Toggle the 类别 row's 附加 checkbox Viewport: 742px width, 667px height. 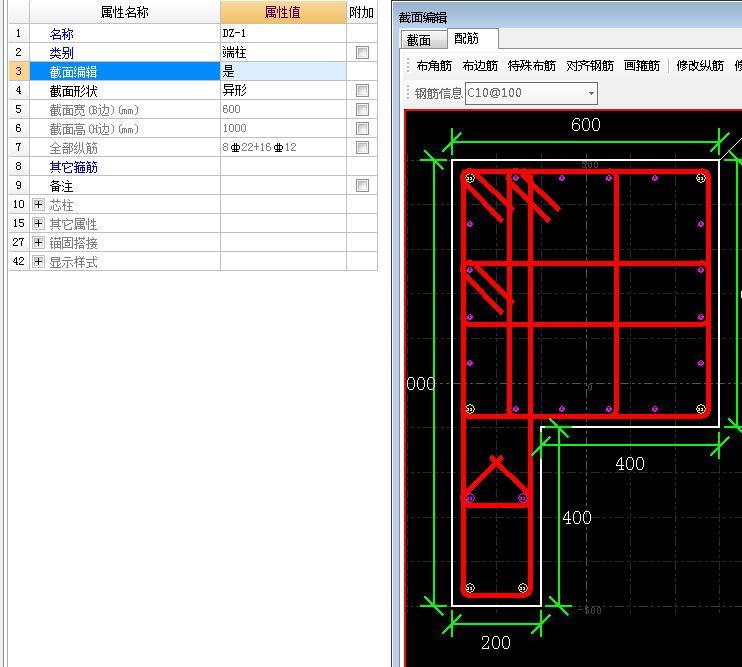tap(362, 53)
